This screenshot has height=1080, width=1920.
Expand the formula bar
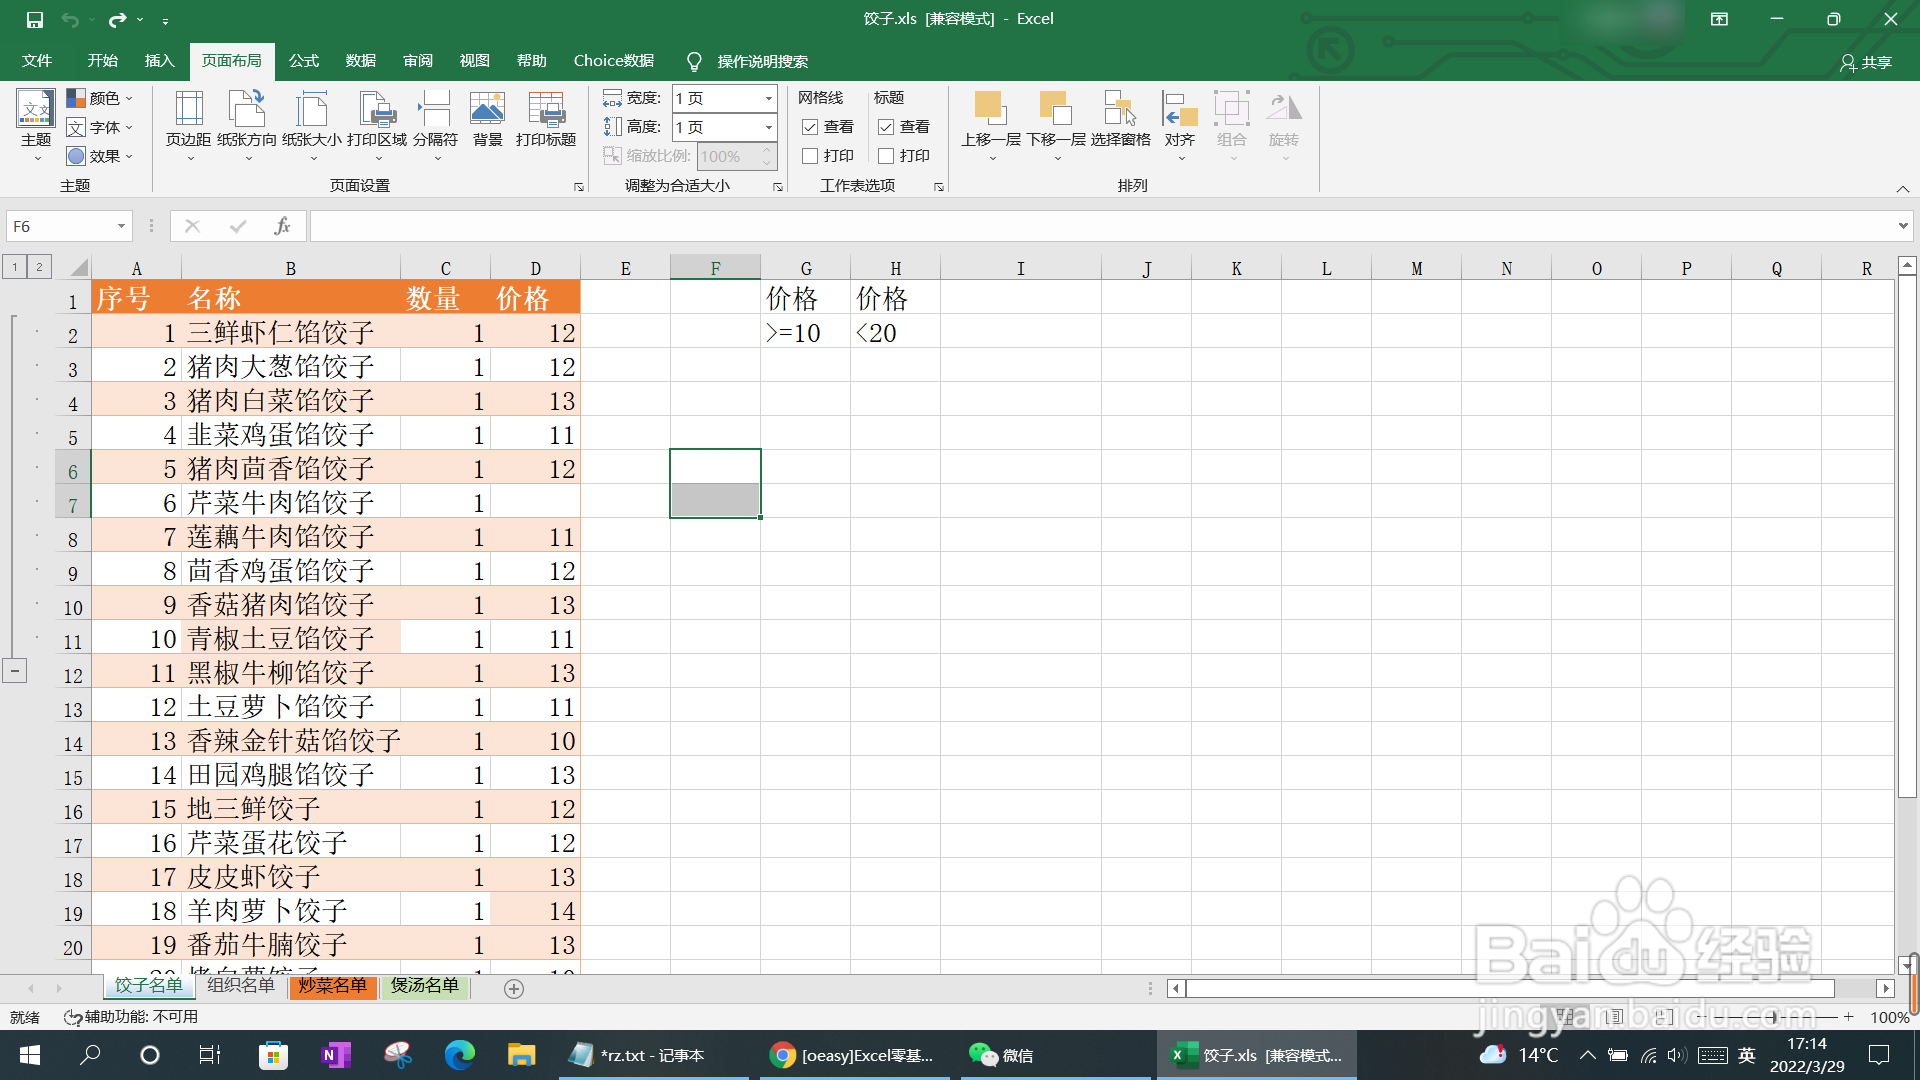coord(1902,226)
